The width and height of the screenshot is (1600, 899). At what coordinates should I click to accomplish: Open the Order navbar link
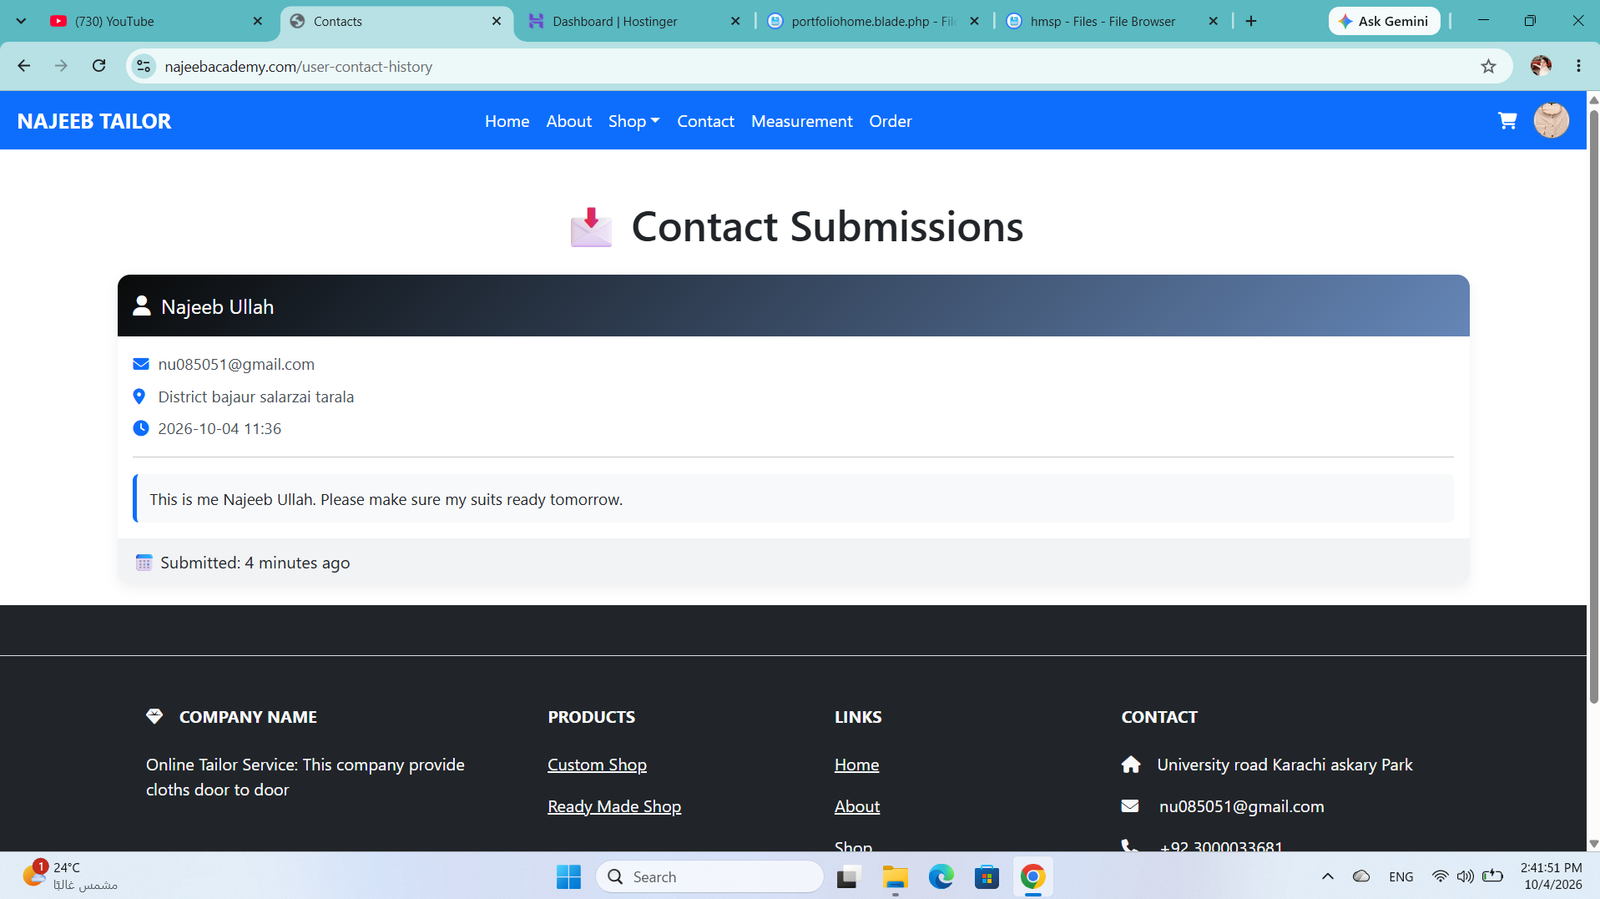[x=890, y=121]
